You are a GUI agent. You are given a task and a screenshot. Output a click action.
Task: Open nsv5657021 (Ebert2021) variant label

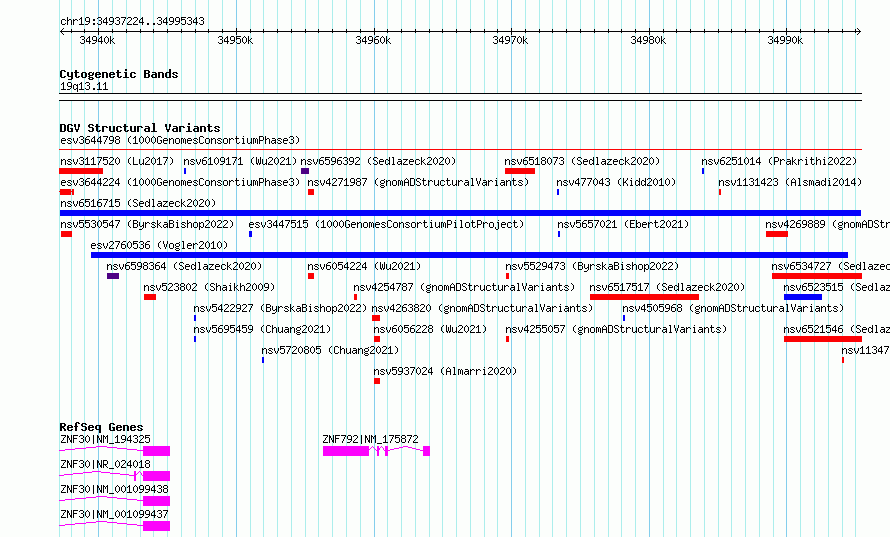point(623,224)
